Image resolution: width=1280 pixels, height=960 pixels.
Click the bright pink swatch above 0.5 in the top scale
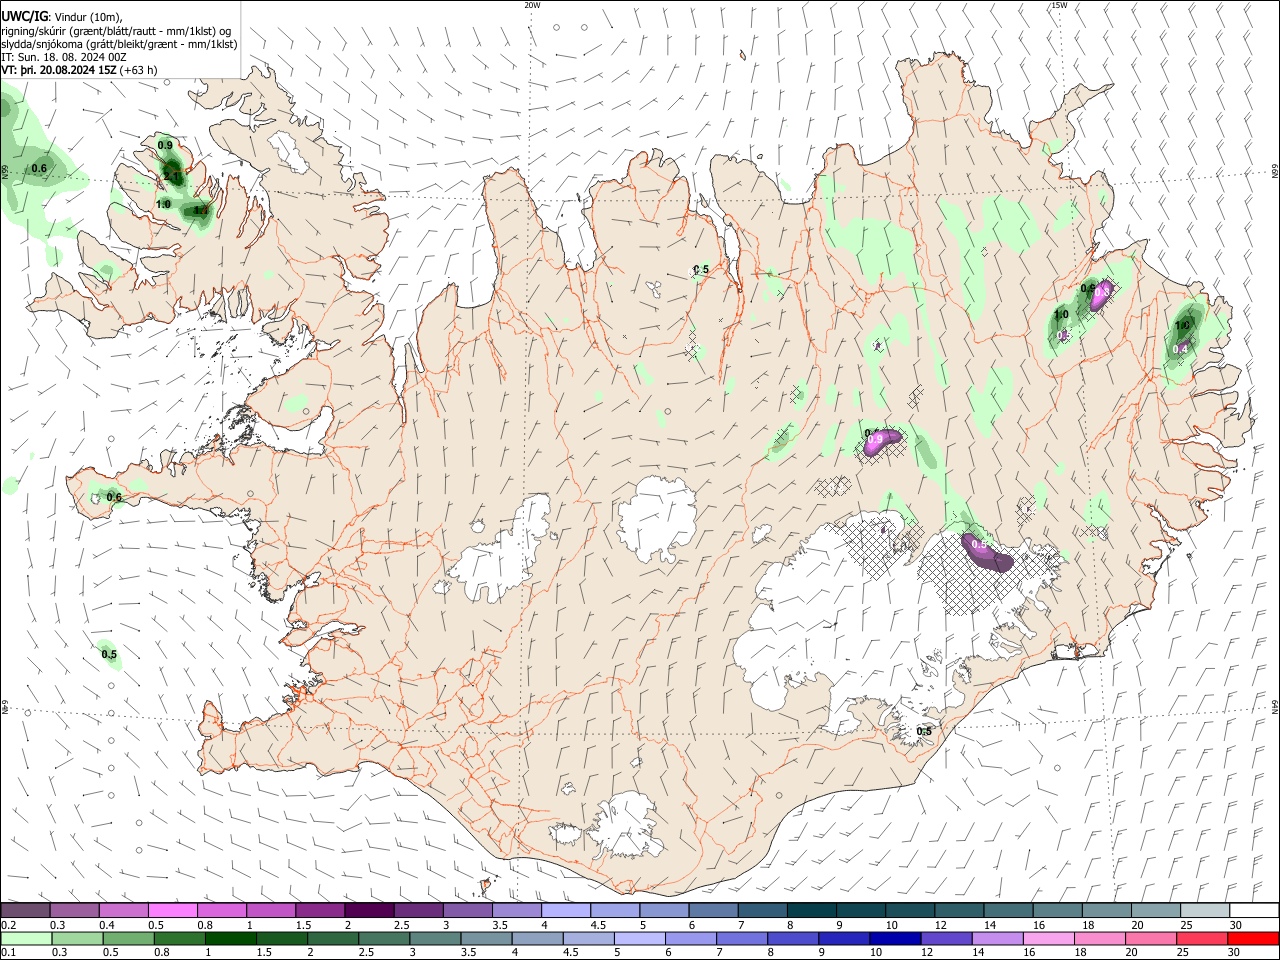point(172,911)
